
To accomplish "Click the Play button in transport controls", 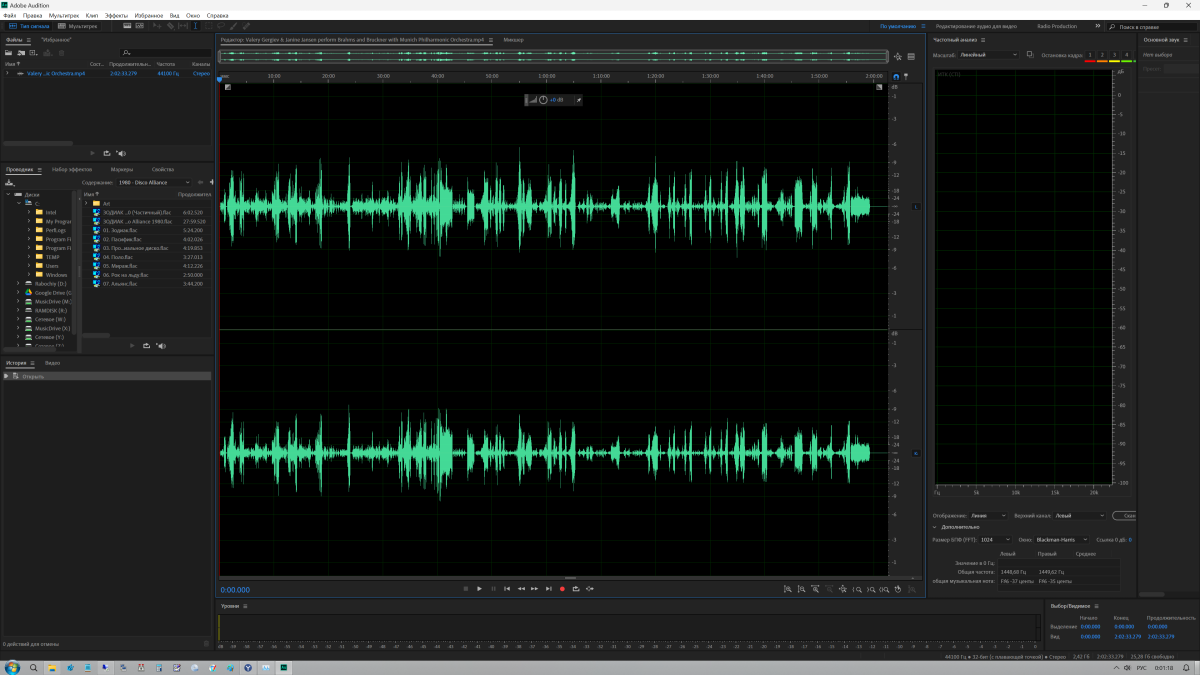I will (479, 589).
